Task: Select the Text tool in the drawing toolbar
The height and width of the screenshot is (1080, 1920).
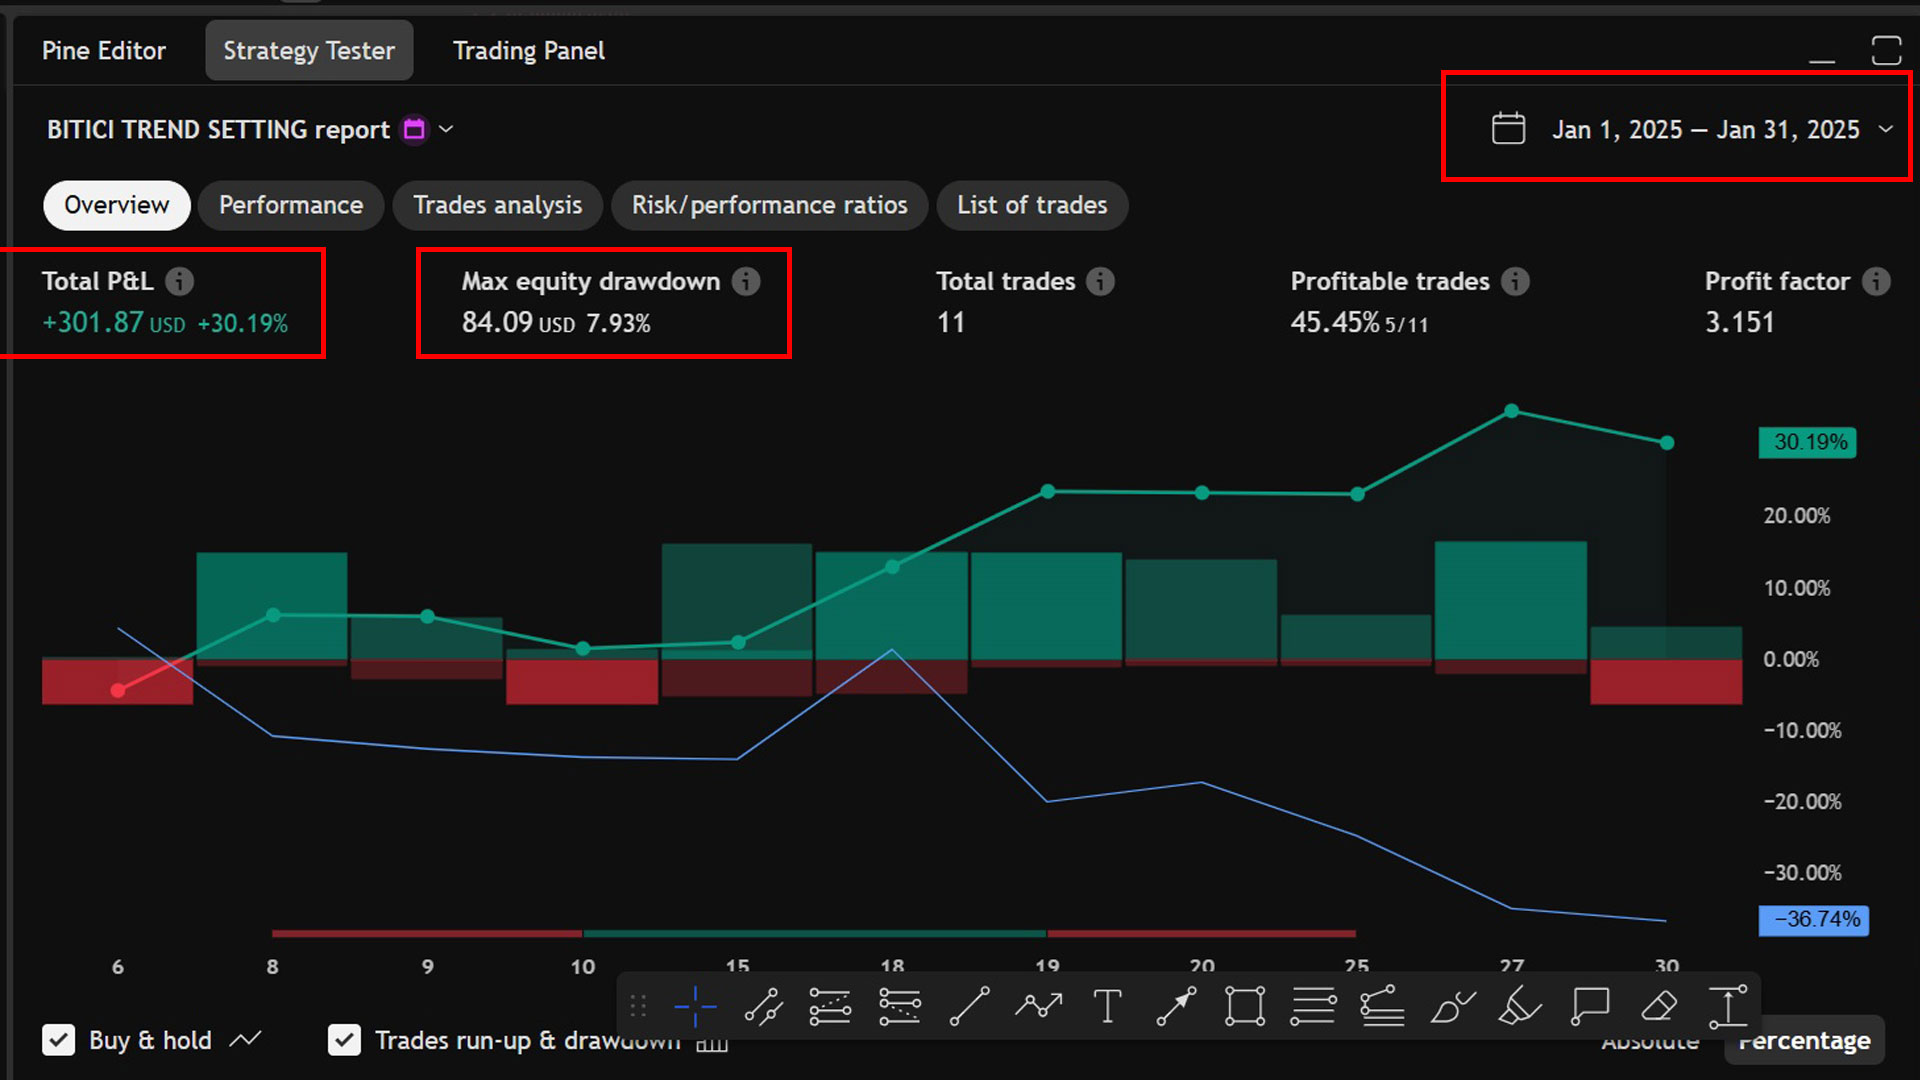Action: pyautogui.click(x=1107, y=1006)
